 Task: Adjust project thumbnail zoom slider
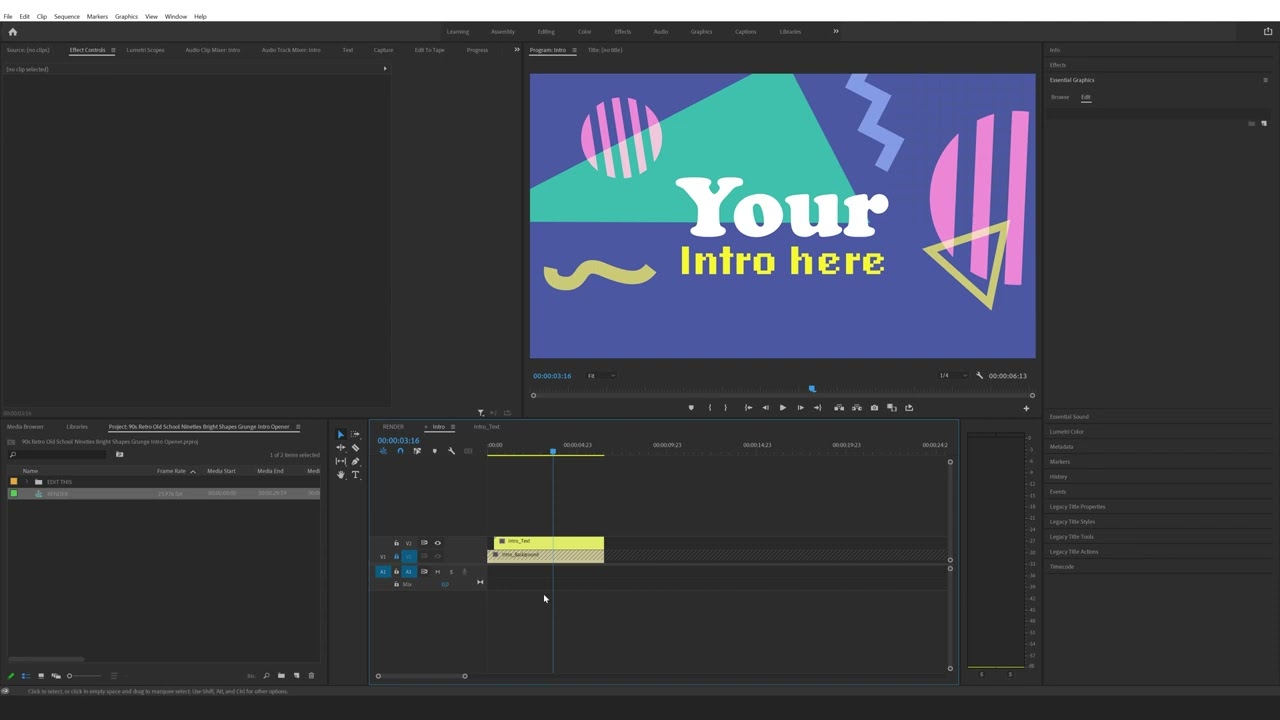click(x=70, y=676)
